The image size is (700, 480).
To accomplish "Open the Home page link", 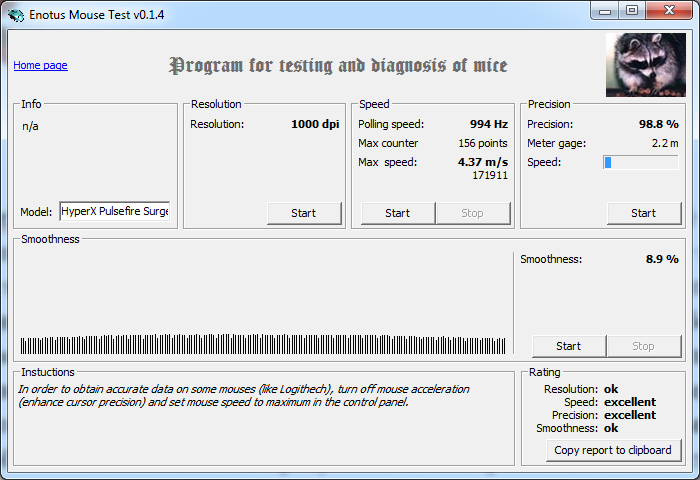I will coord(40,65).
